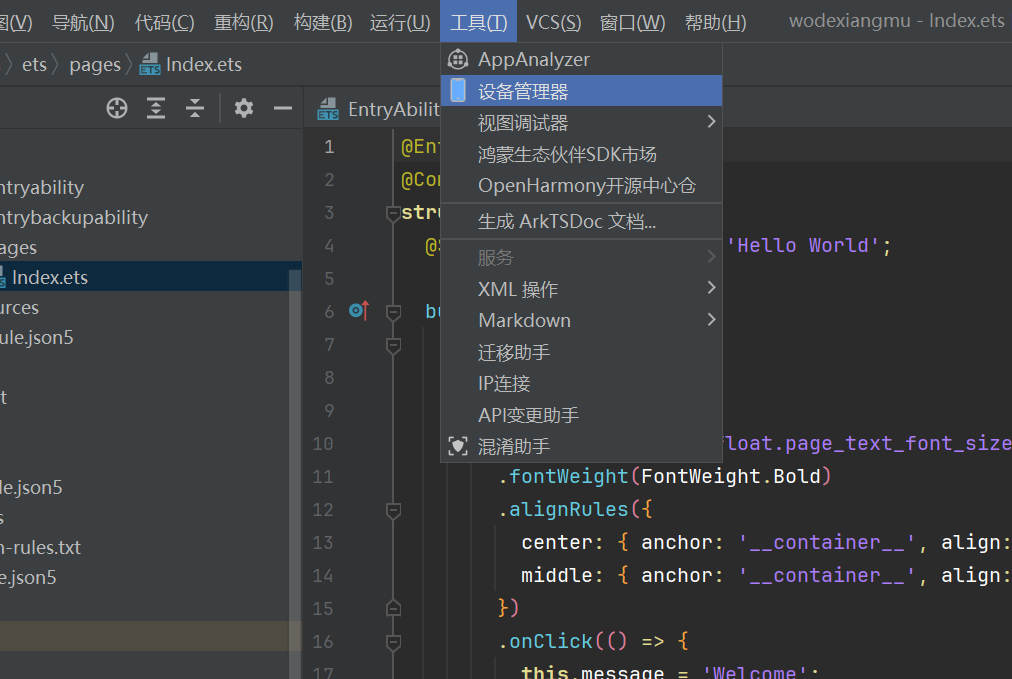Open the 运行(U) menu
Viewport: 1012px width, 679px height.
pos(400,23)
